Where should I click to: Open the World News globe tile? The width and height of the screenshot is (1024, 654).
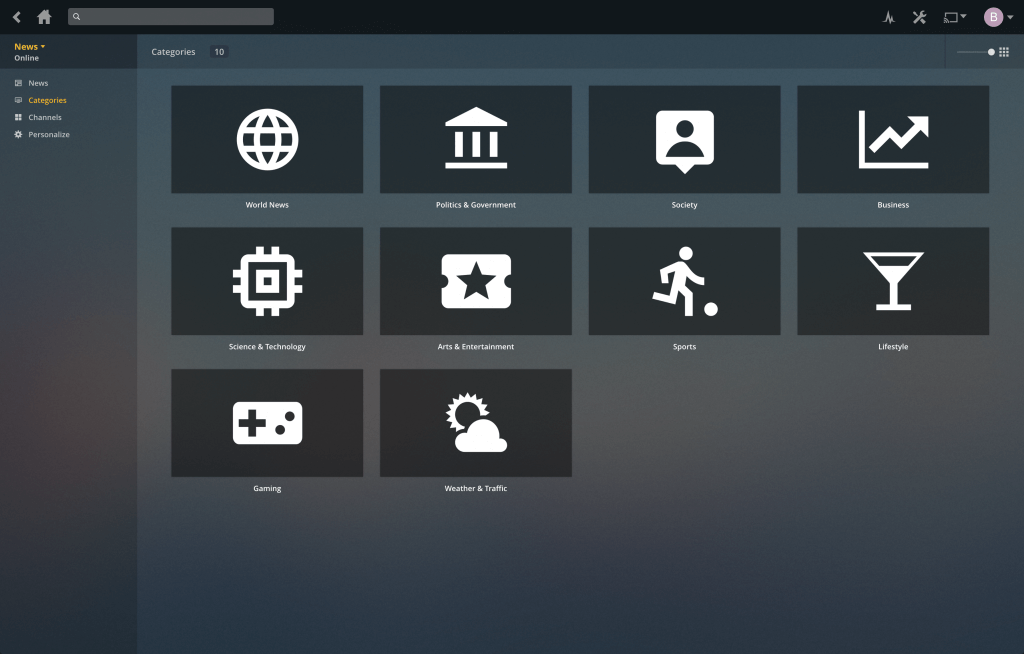267,139
